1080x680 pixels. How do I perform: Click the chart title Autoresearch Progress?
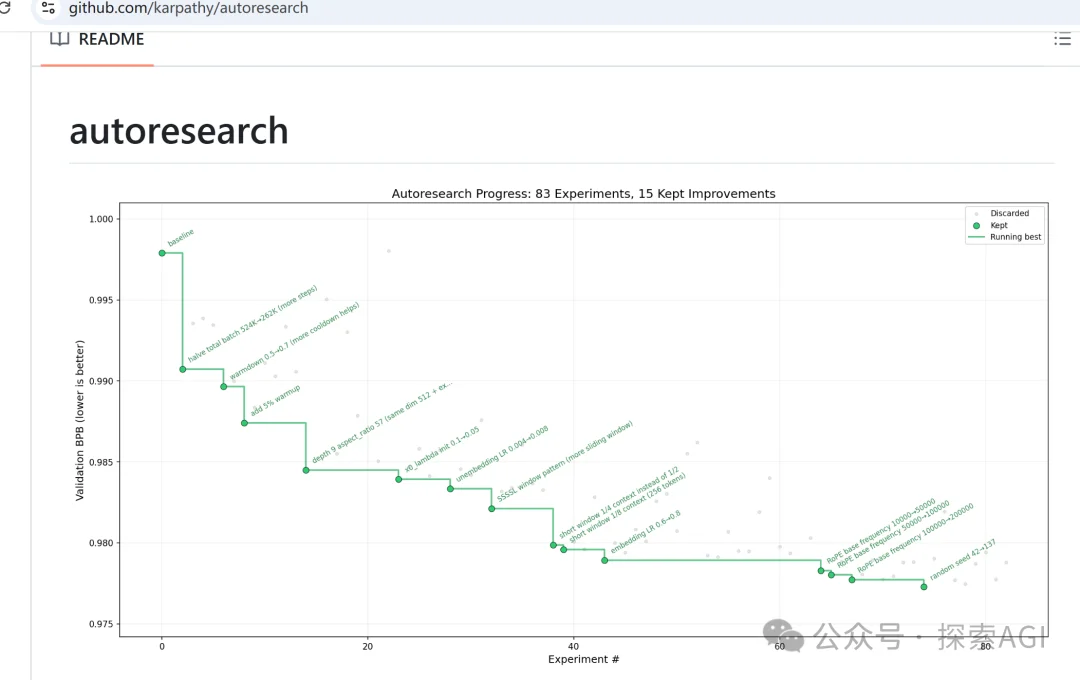click(x=583, y=193)
